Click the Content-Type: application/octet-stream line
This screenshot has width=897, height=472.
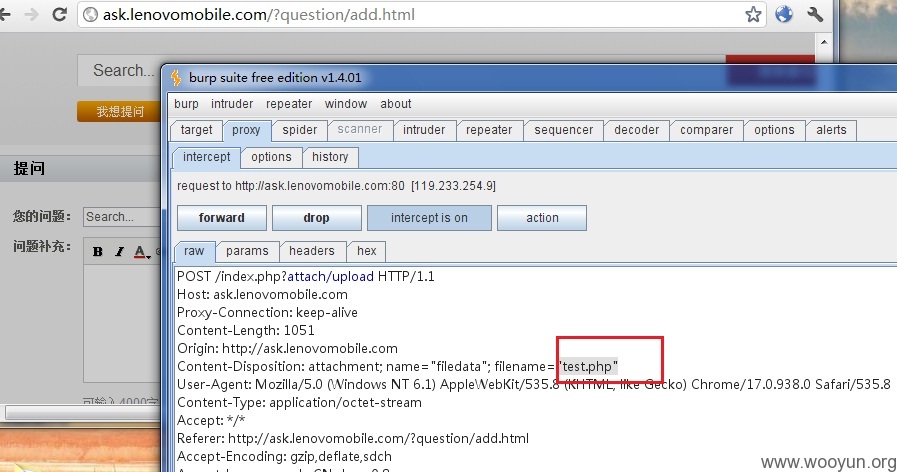click(299, 402)
